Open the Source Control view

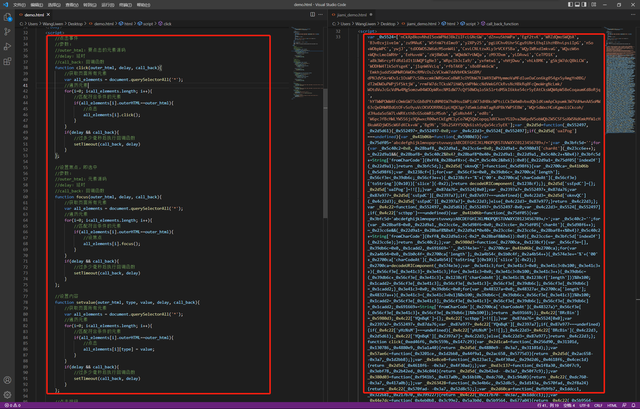tap(7, 32)
